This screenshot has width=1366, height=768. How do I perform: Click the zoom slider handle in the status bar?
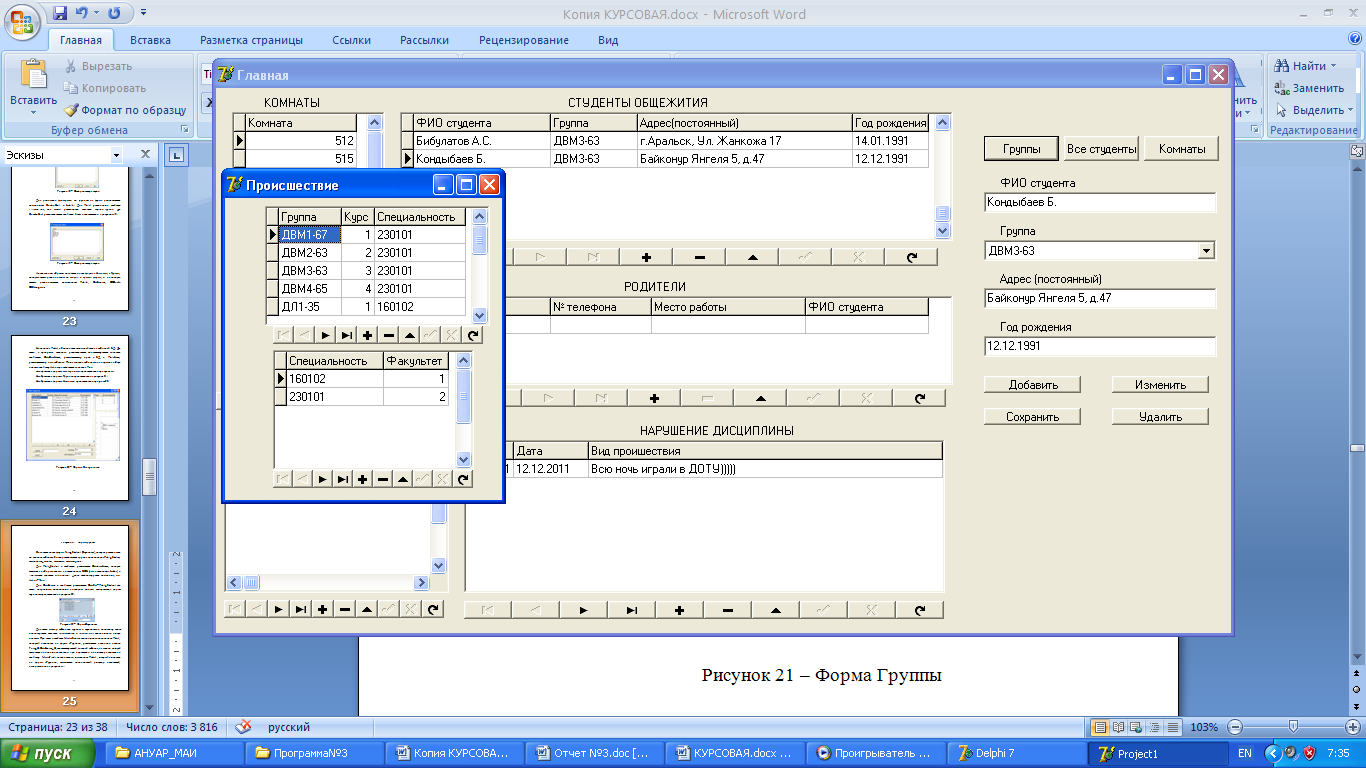pyautogui.click(x=1293, y=727)
